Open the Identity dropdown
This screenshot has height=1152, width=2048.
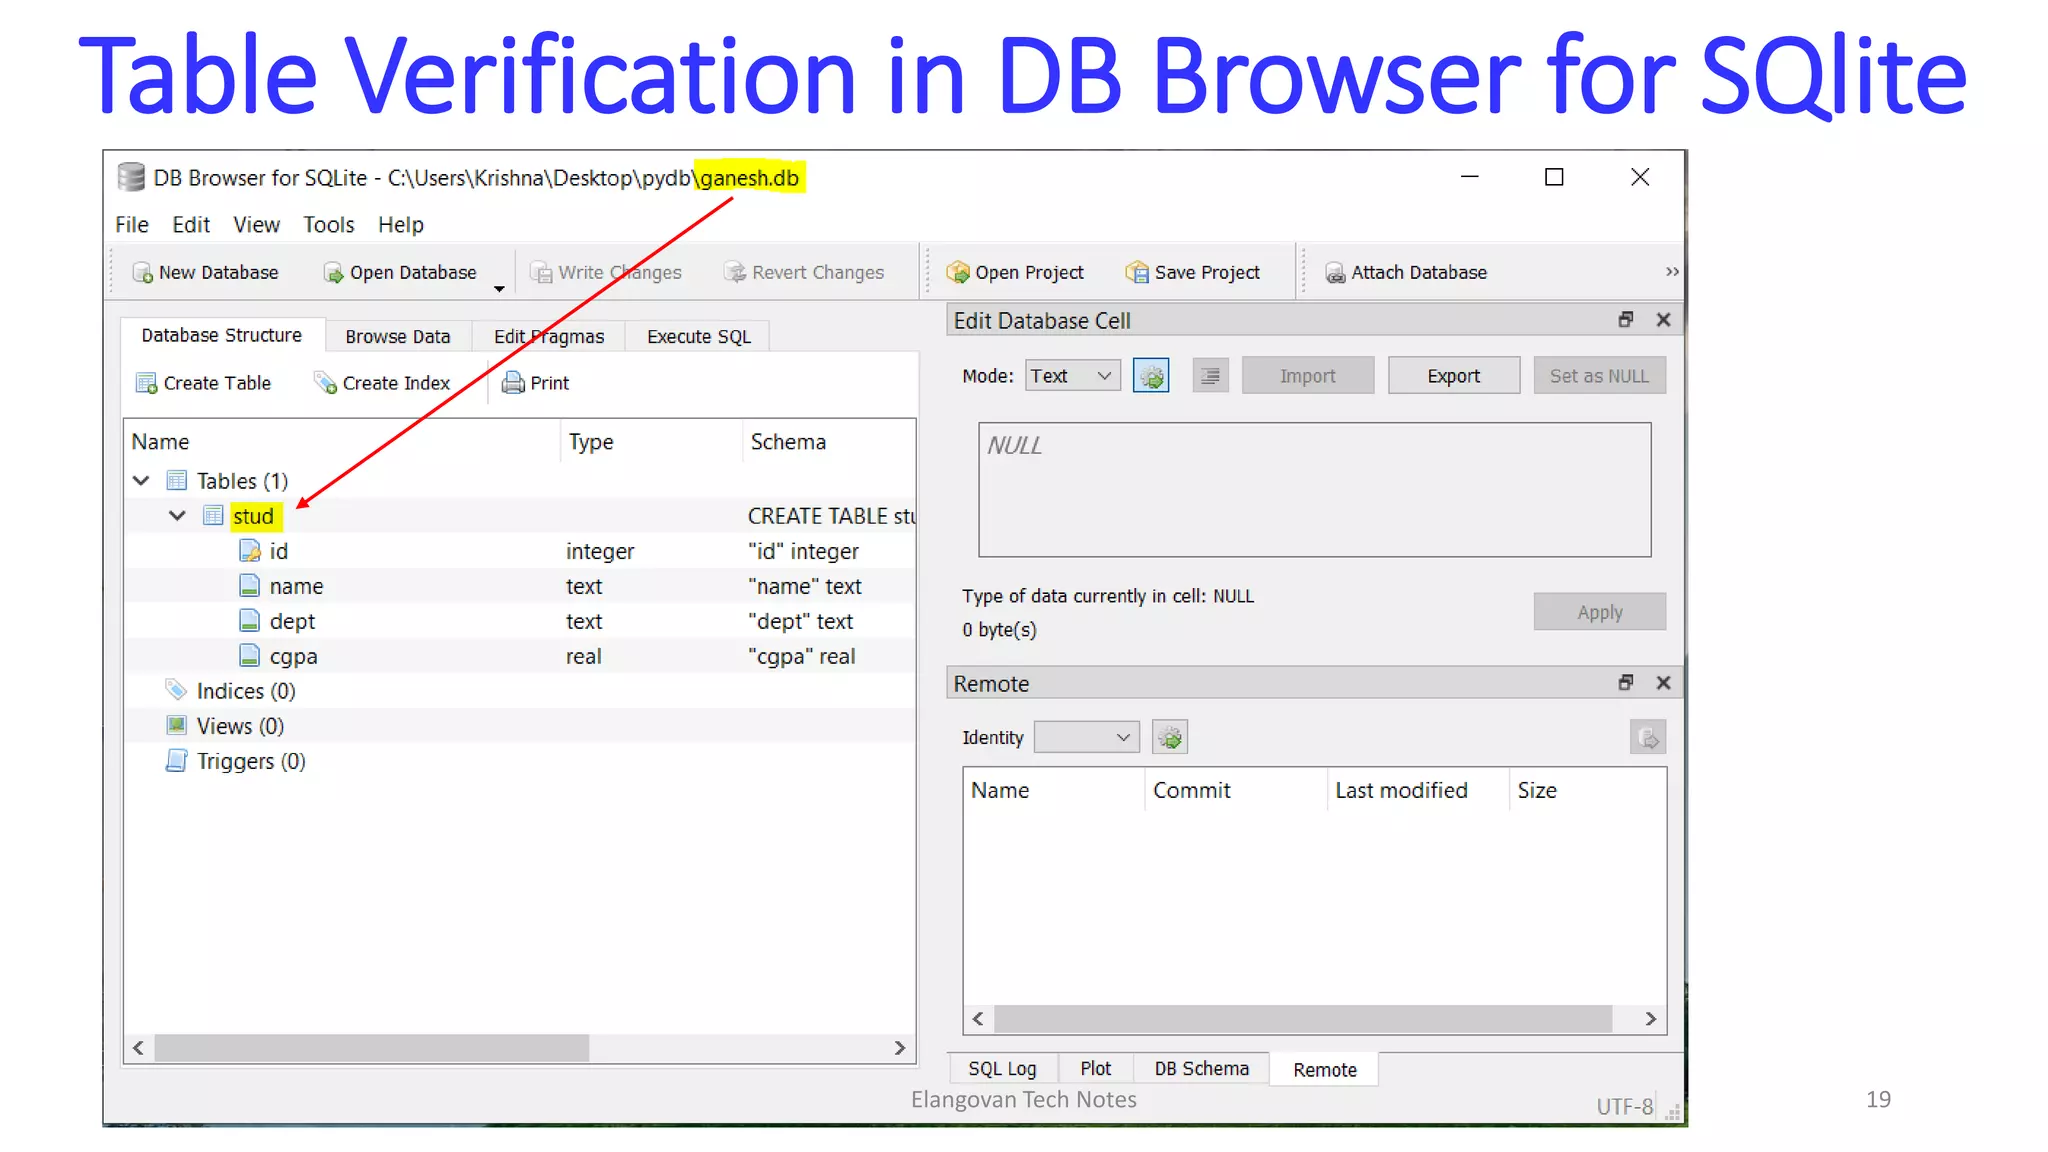pyautogui.click(x=1087, y=738)
